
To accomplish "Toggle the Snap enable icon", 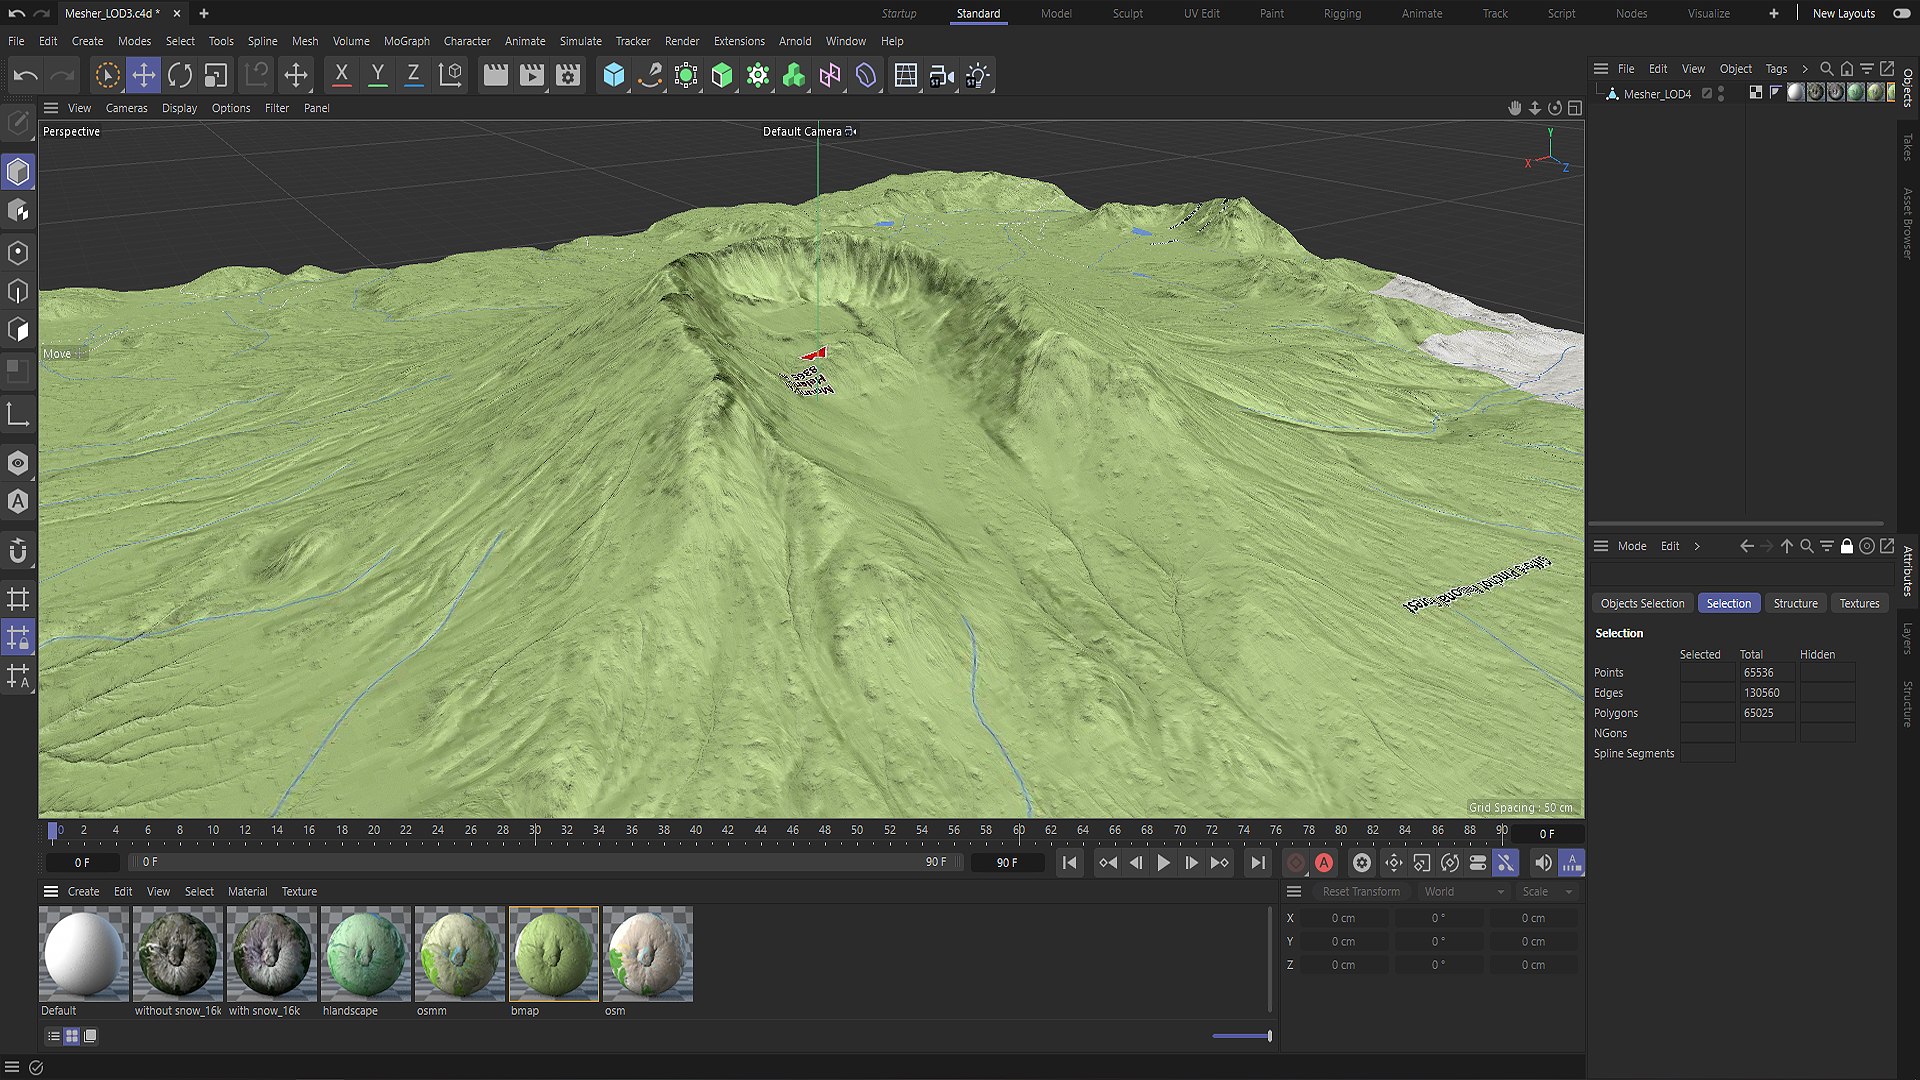I will 18,552.
